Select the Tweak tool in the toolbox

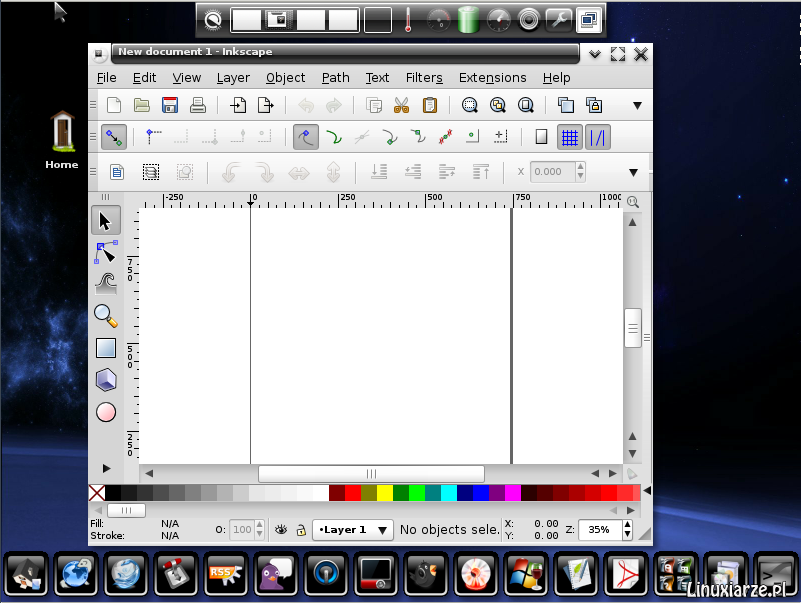pyautogui.click(x=106, y=283)
